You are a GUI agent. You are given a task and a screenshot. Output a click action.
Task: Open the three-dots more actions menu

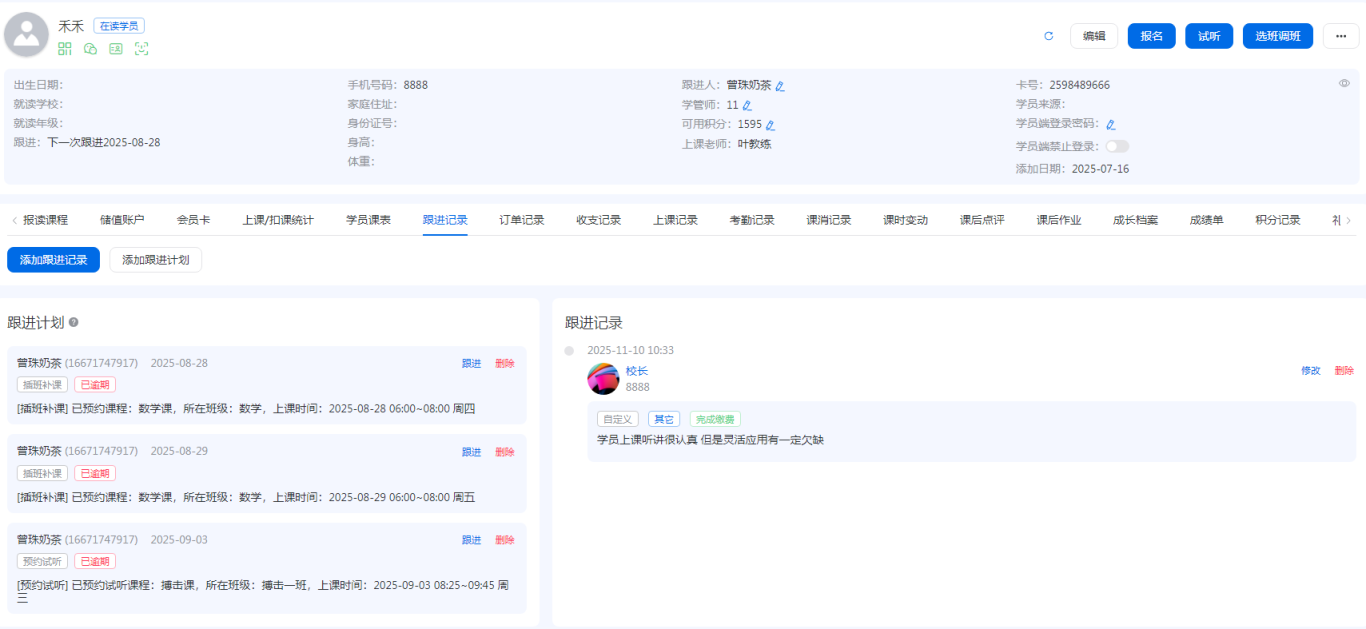[1341, 36]
